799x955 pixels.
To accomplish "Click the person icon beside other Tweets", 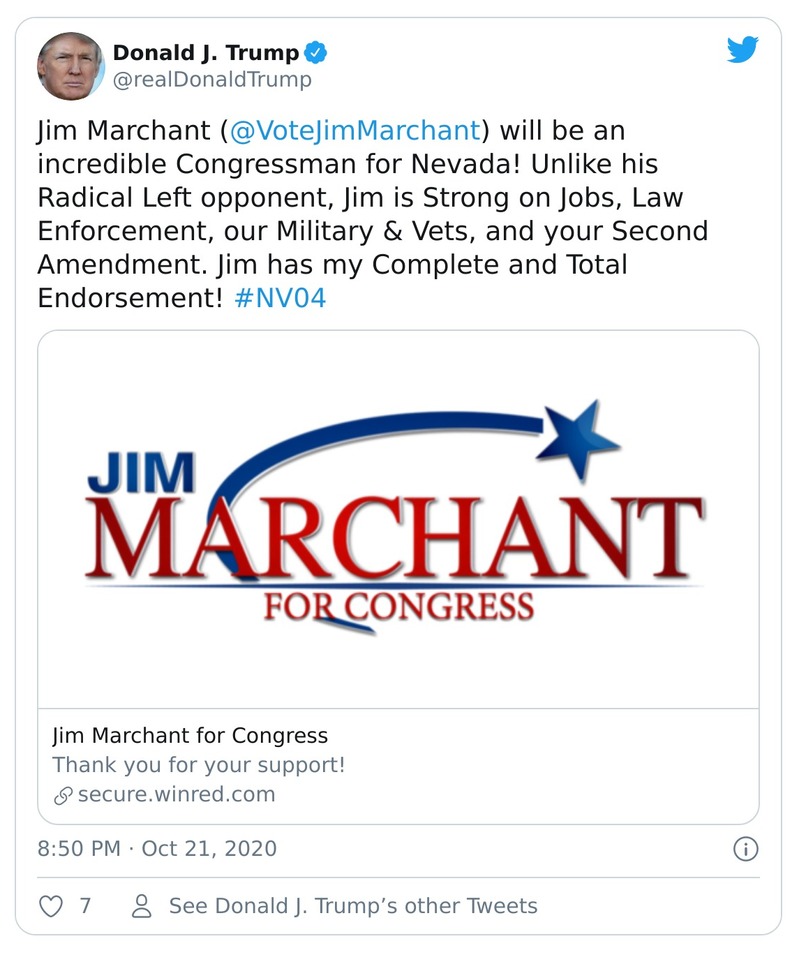I will 142,906.
